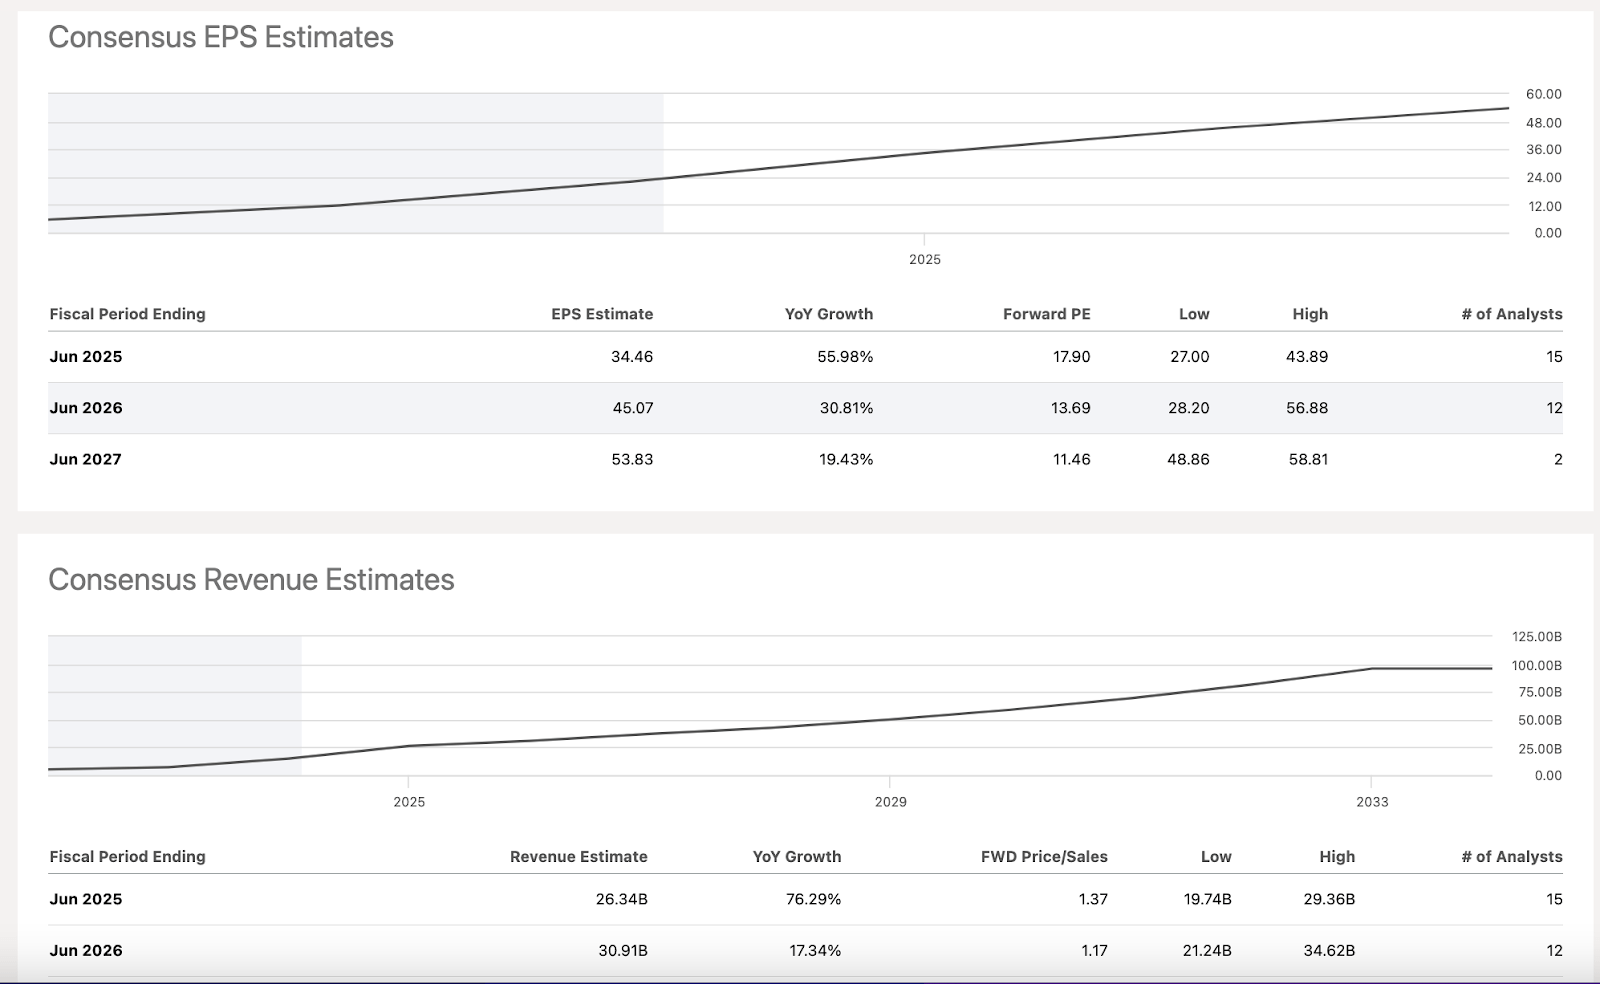Click the Consensus Revenue Estimates heading

coord(251,580)
